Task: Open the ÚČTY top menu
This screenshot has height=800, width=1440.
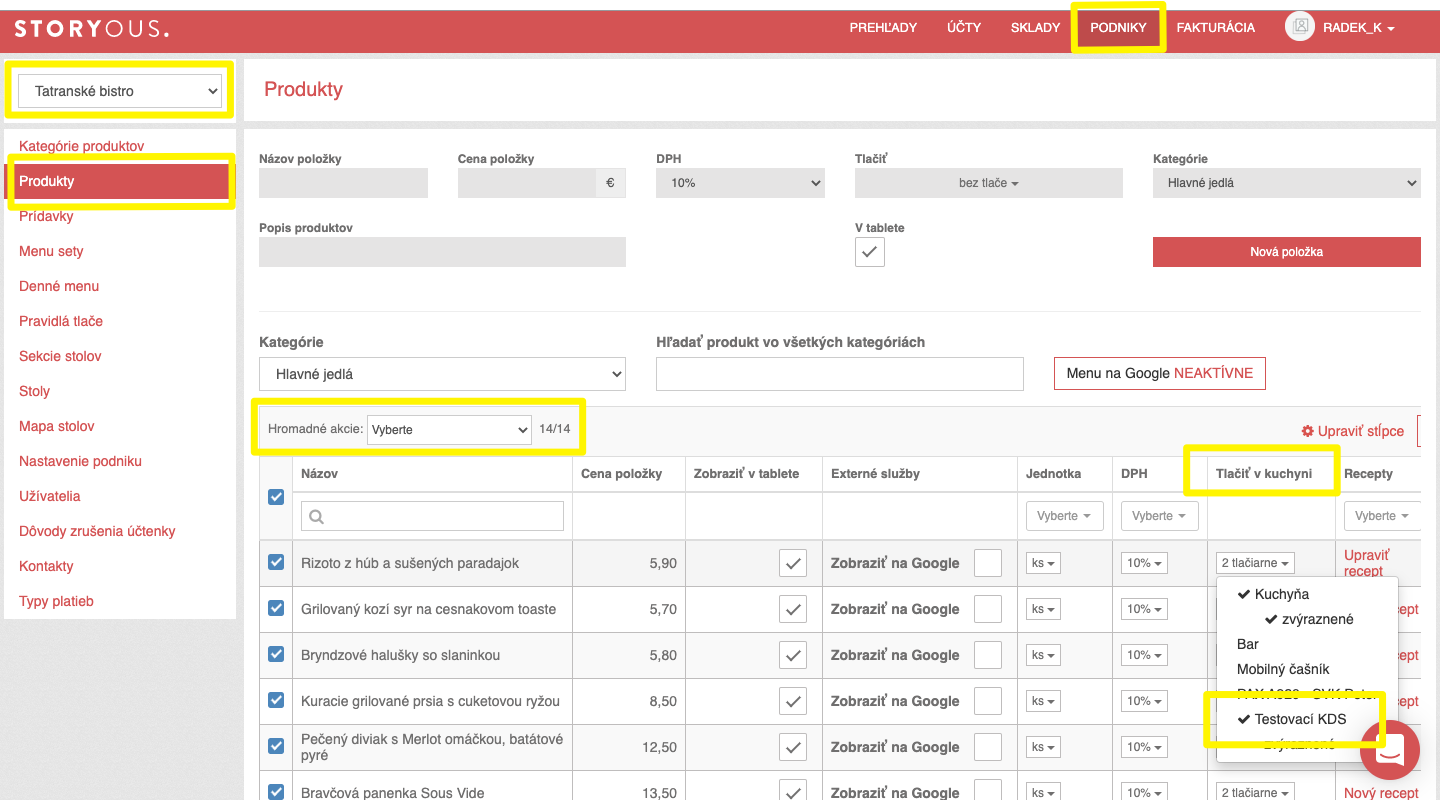Action: point(964,28)
